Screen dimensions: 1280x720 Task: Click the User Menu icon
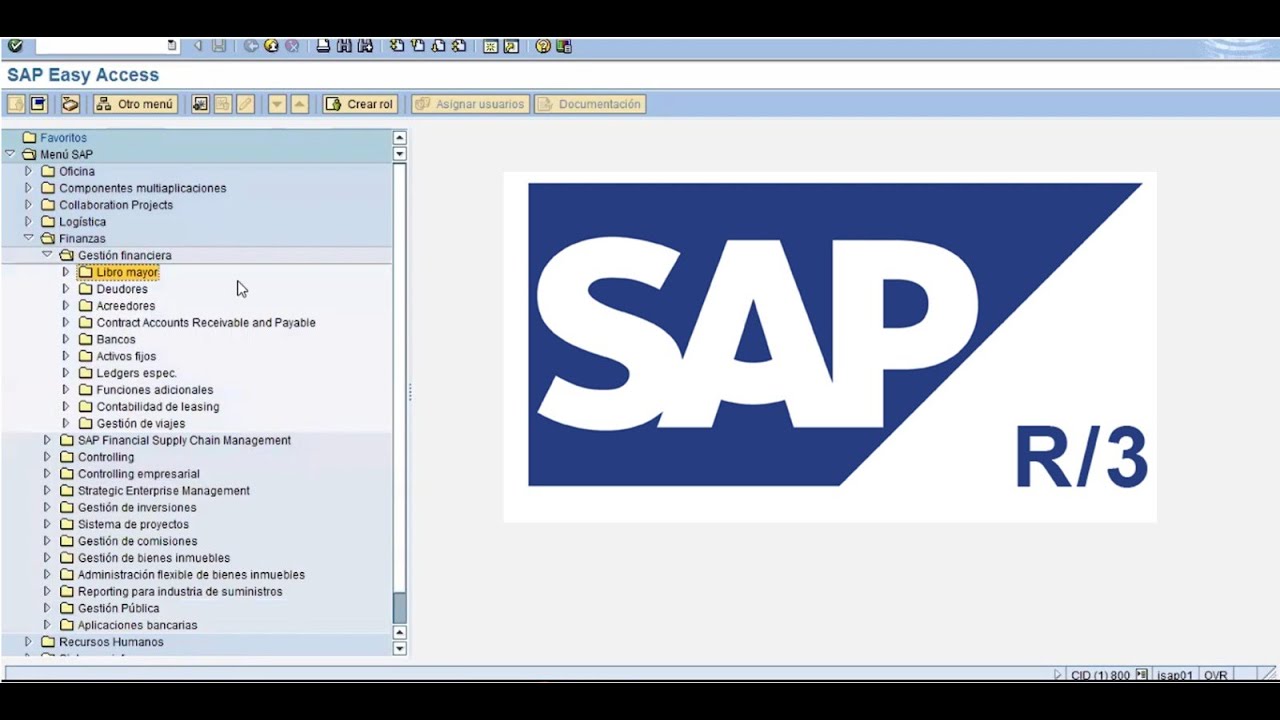click(x=16, y=104)
